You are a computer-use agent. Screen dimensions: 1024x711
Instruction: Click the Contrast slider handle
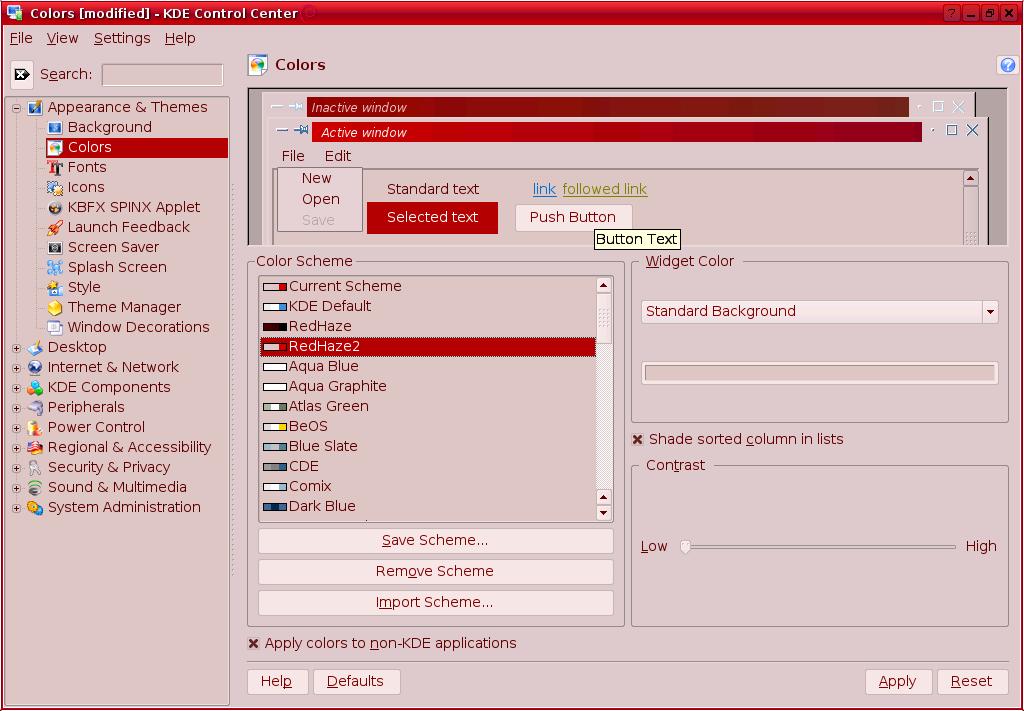(x=685, y=546)
